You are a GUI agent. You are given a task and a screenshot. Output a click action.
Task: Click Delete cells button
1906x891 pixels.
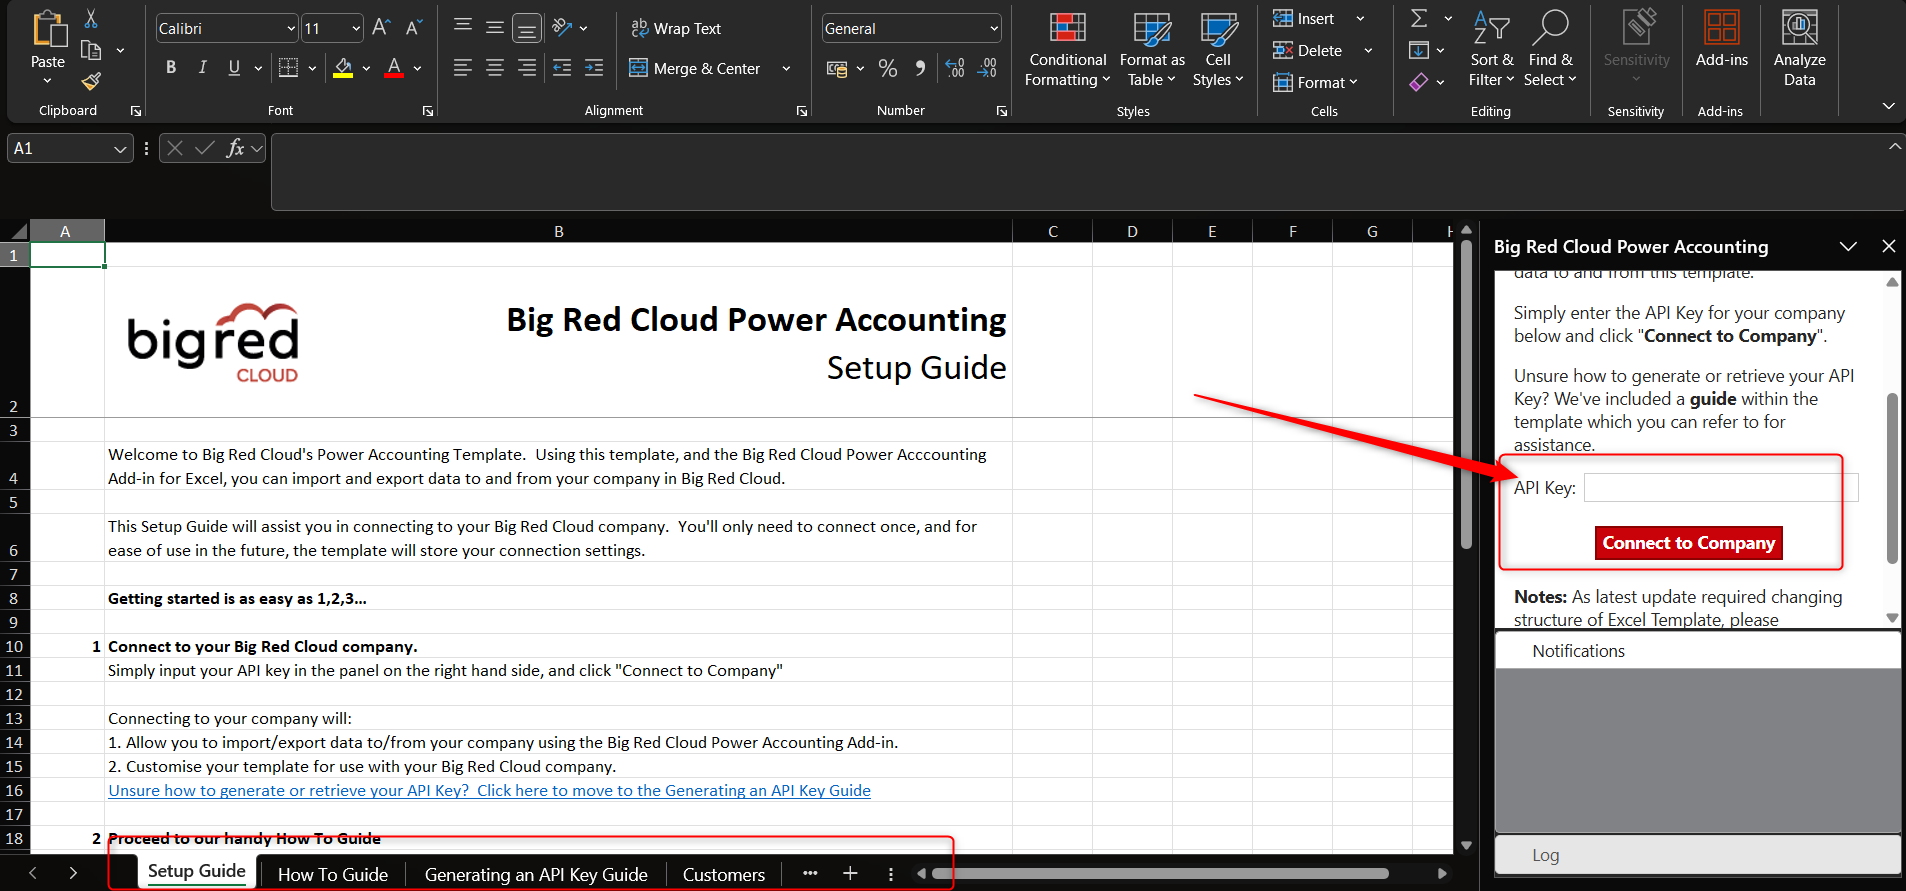point(1308,51)
